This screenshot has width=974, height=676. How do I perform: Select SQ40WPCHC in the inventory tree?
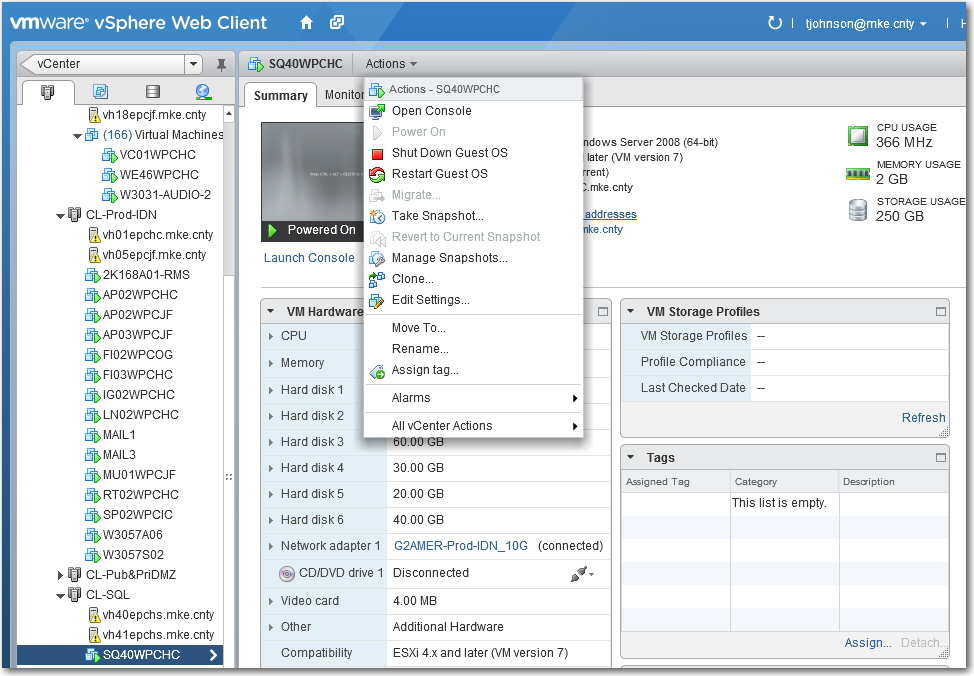click(x=120, y=655)
